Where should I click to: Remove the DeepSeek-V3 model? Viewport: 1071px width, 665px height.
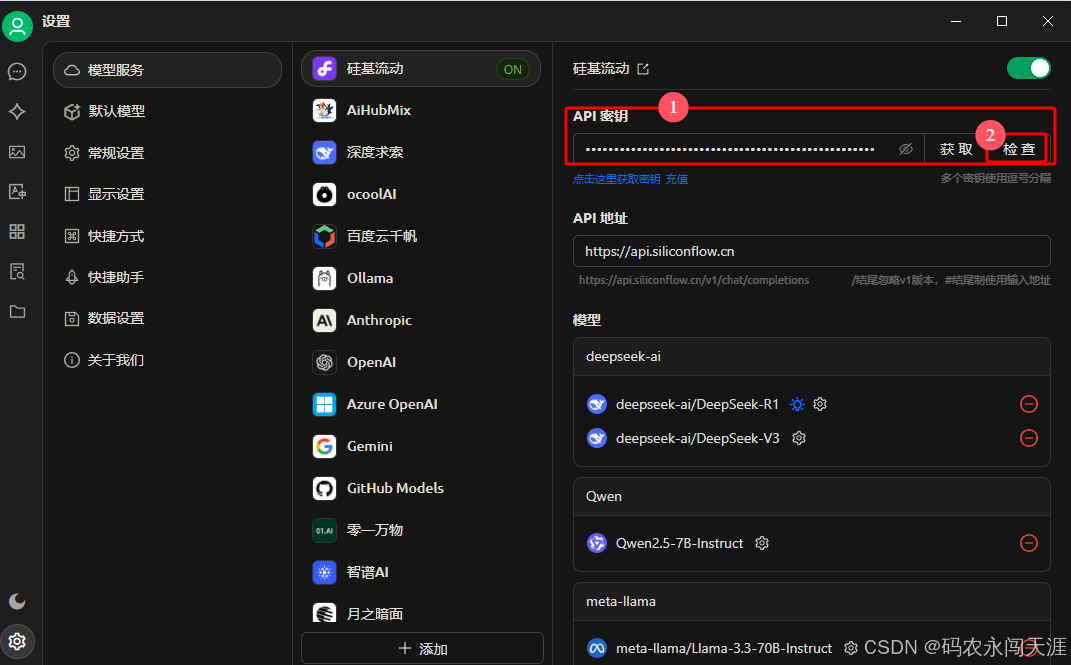tap(1029, 438)
